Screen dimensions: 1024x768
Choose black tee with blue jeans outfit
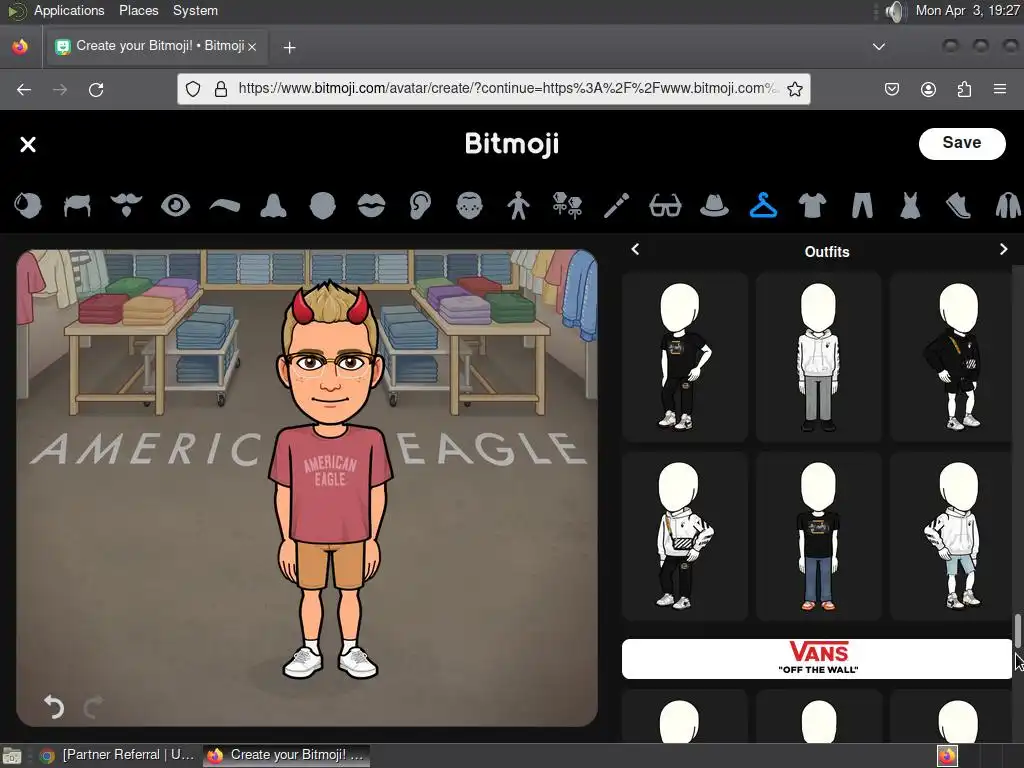coord(818,536)
